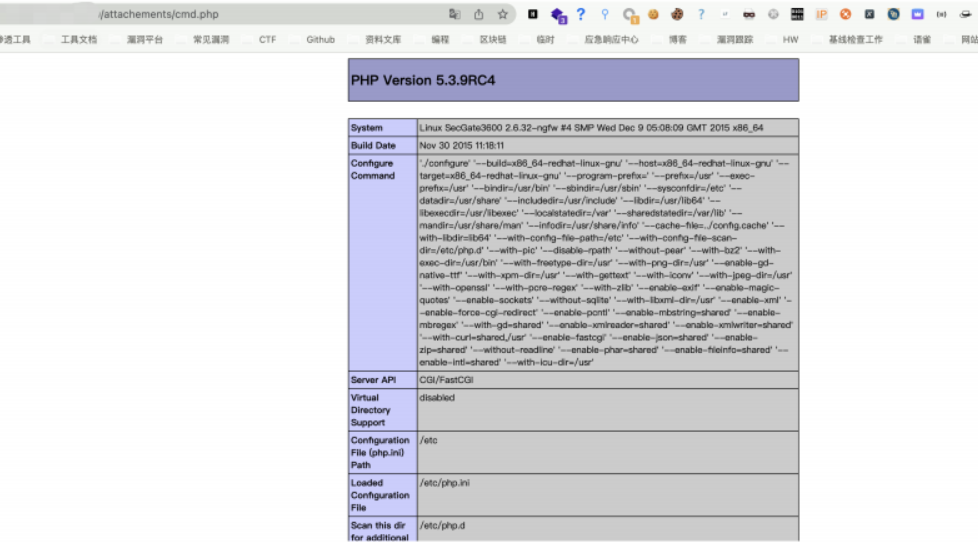
Task: Click the orange IP extension icon
Action: (821, 14)
